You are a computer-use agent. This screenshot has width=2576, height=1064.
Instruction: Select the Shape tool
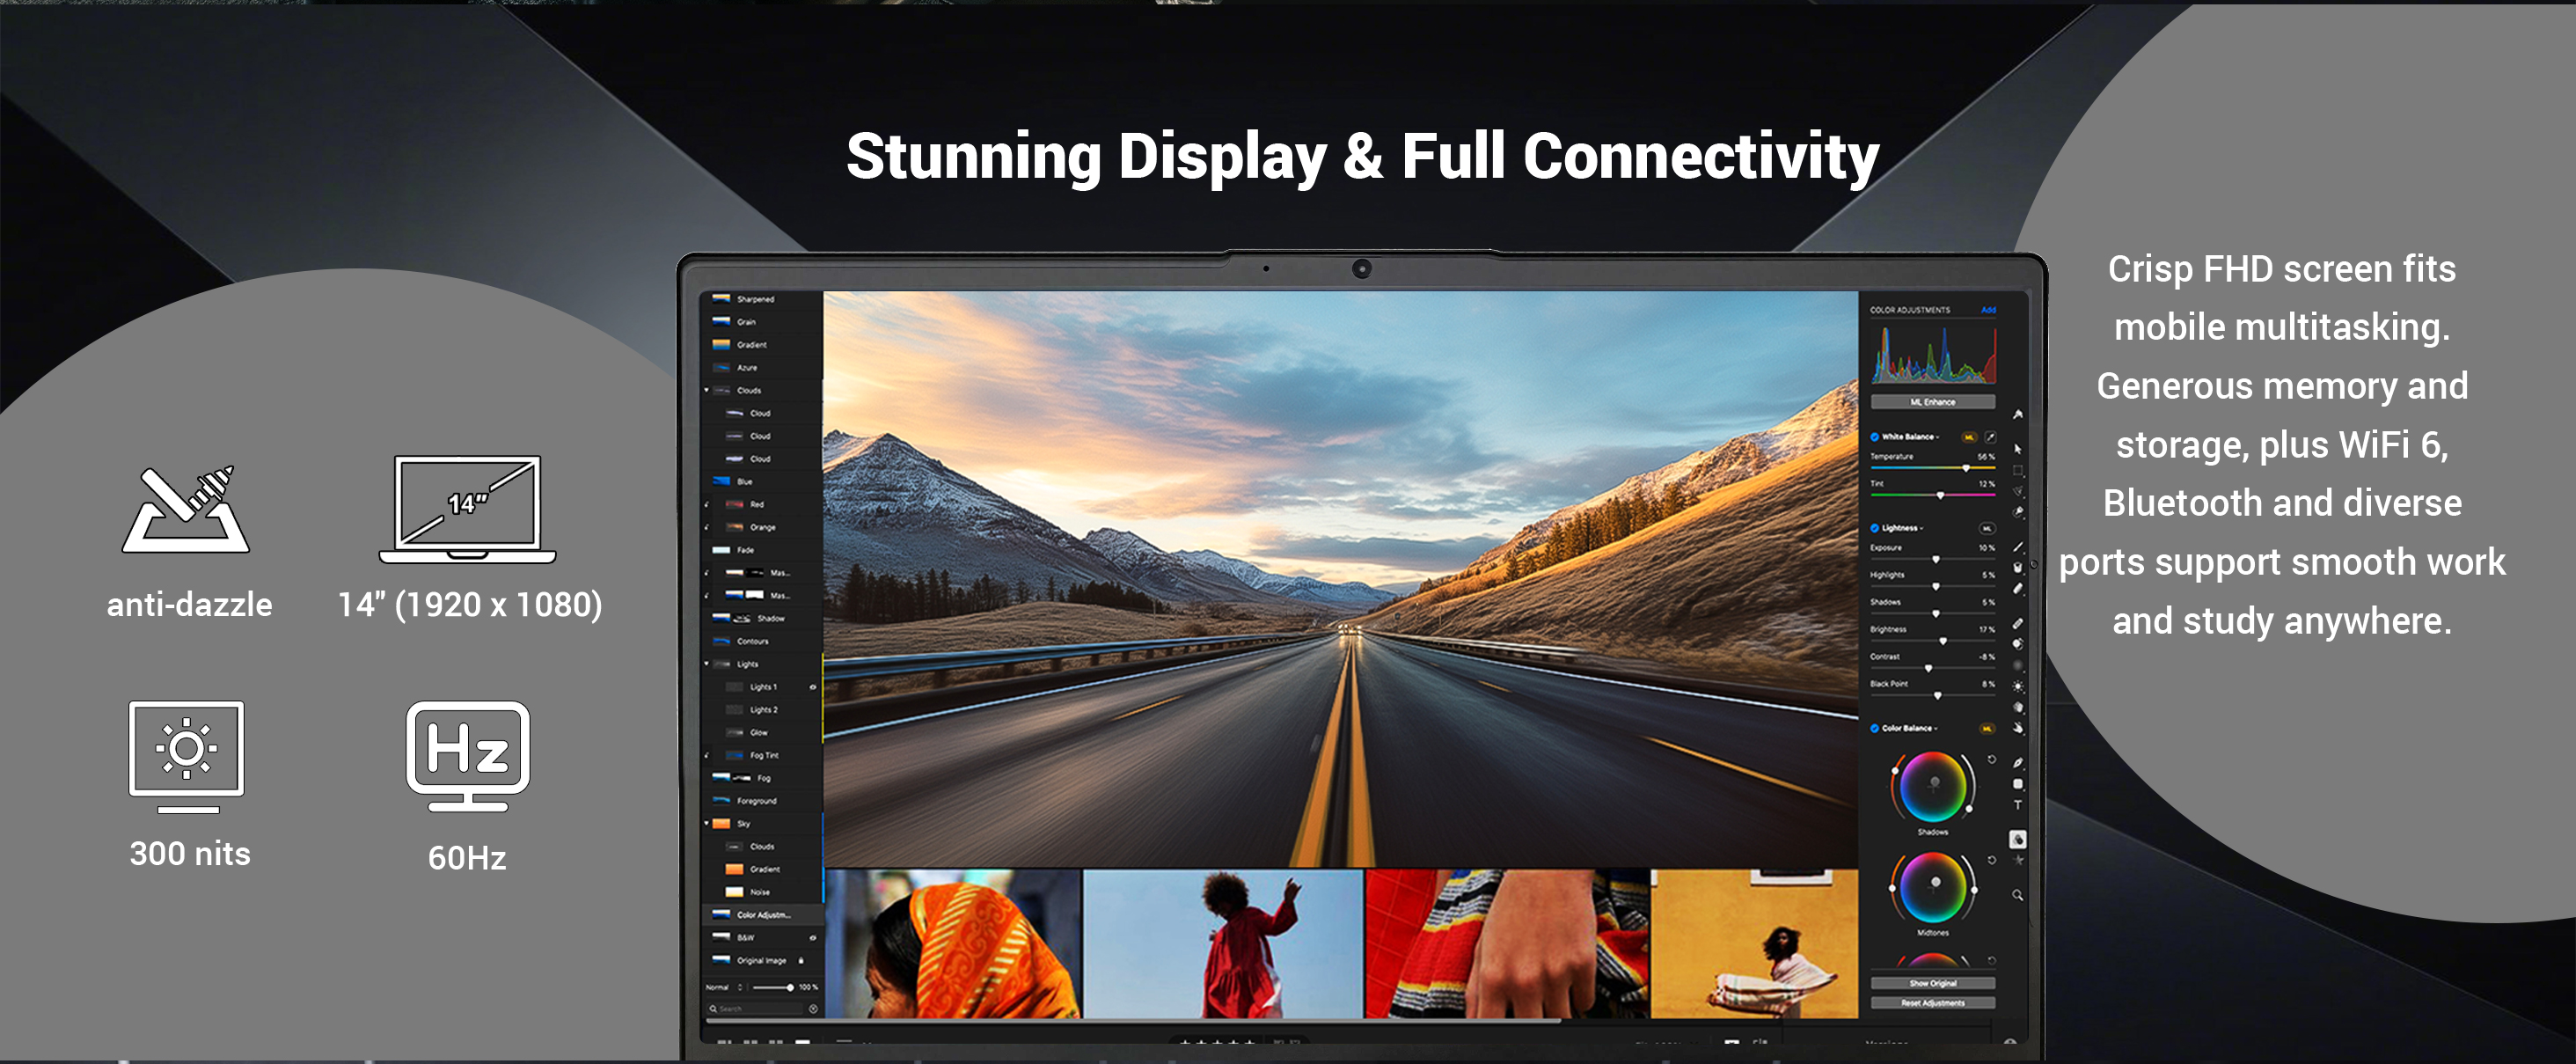(2018, 784)
